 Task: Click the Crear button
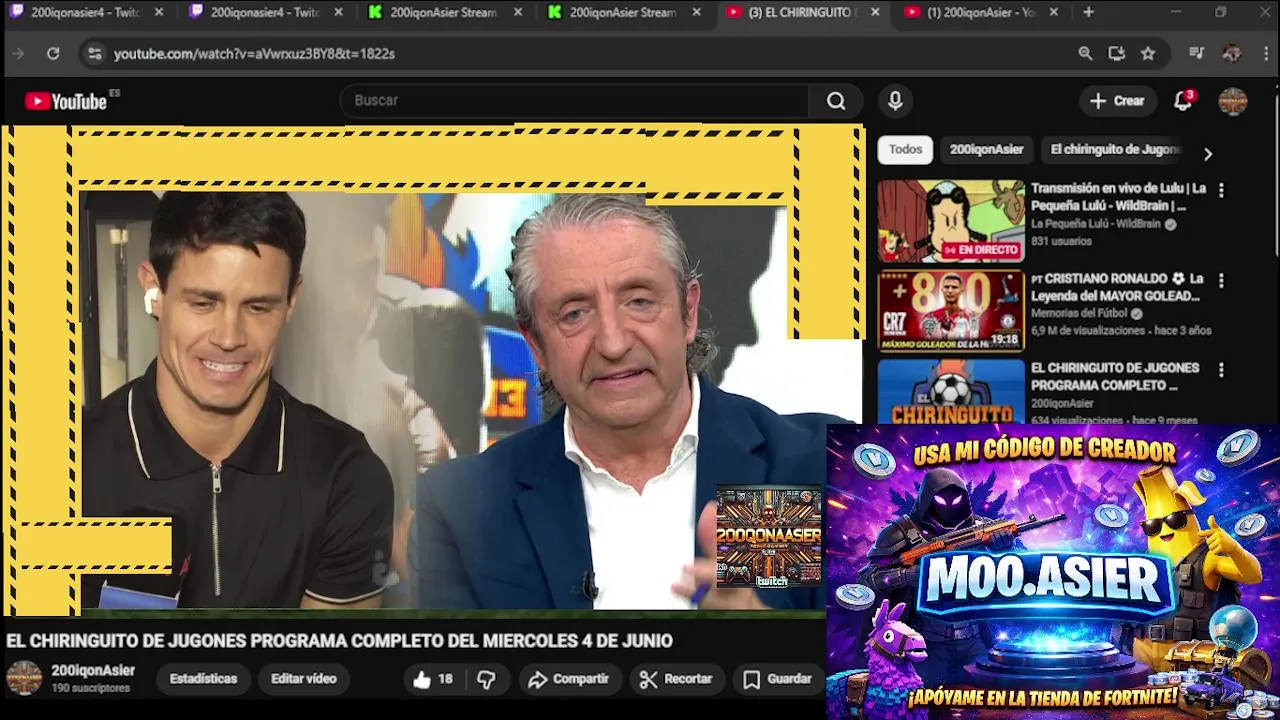point(1117,101)
